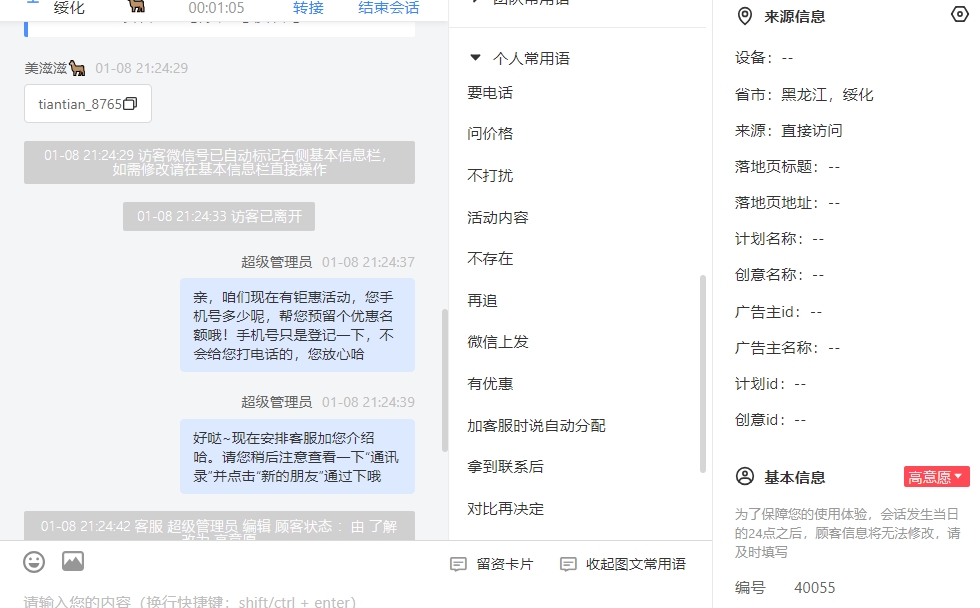Viewport: 980px width, 608px height.
Task: Select the 问价格 quick phrase
Action: (490, 134)
